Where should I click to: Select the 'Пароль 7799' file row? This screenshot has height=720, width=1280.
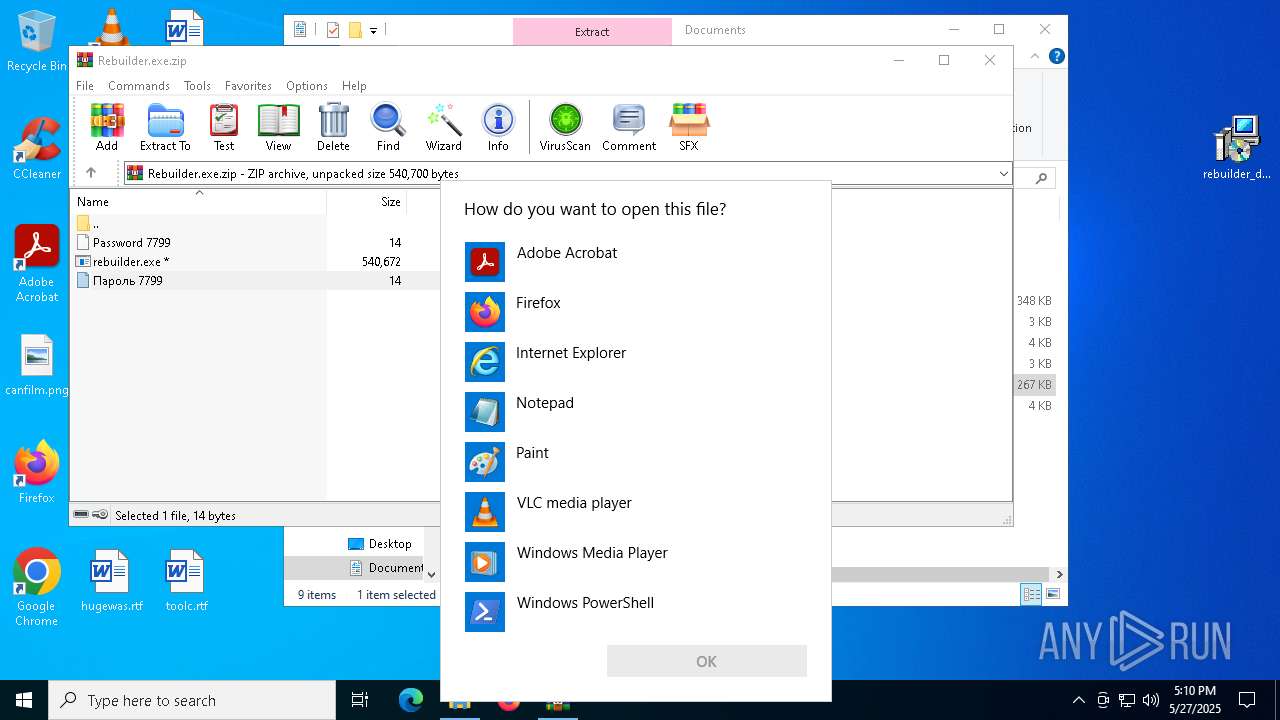coord(255,280)
